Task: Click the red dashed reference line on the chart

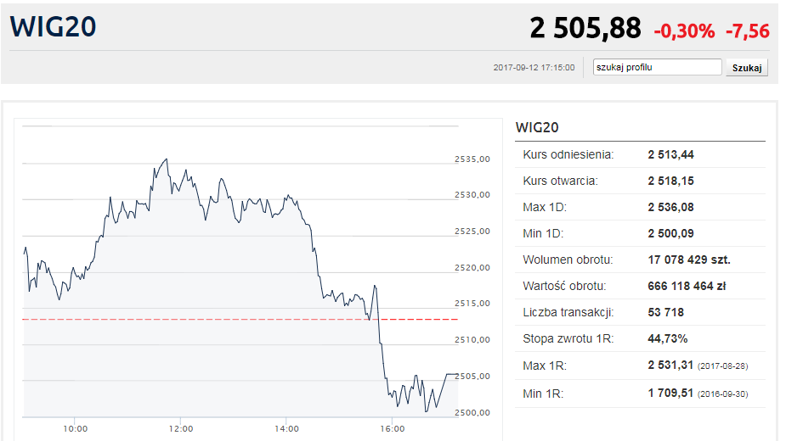Action: tap(200, 319)
